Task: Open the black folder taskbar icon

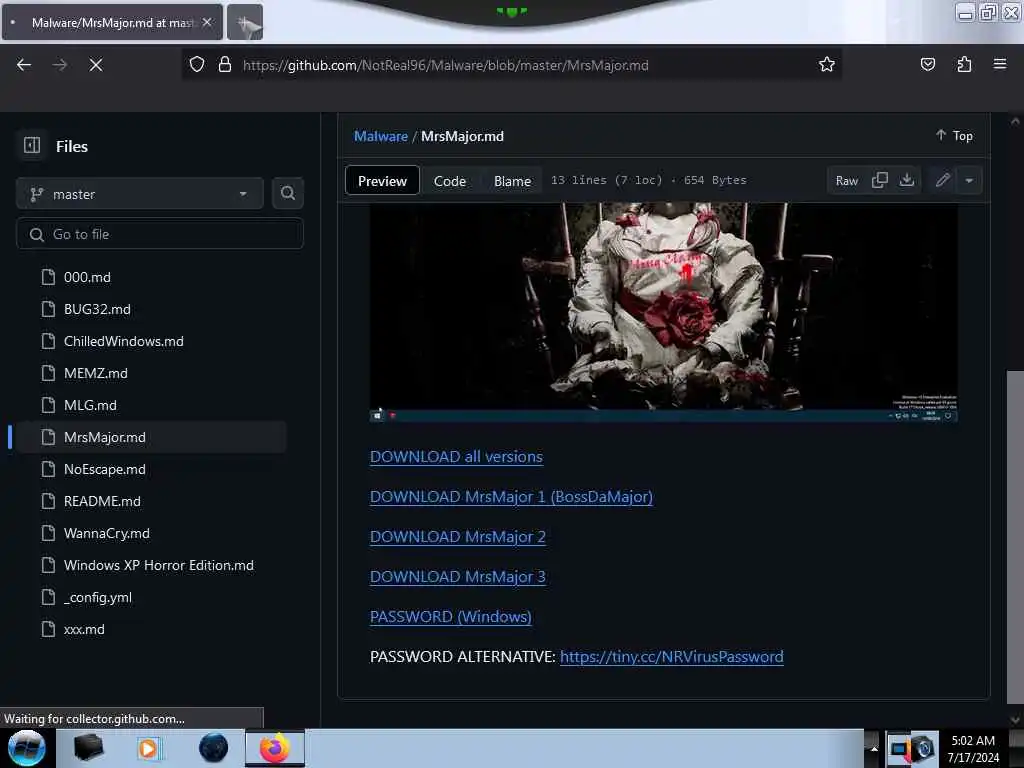Action: (x=88, y=748)
